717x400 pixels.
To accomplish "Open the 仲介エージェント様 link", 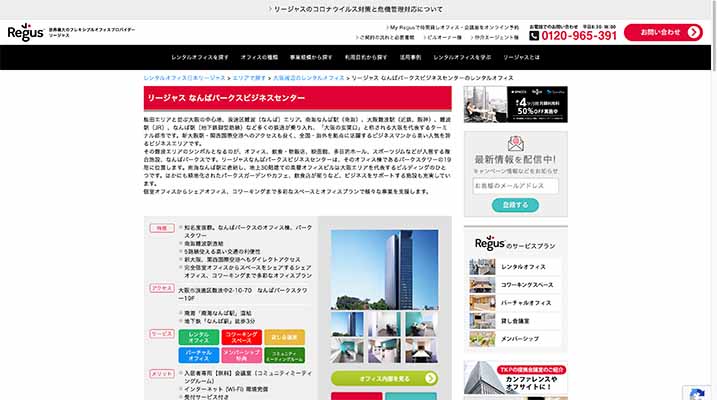I will pos(495,37).
